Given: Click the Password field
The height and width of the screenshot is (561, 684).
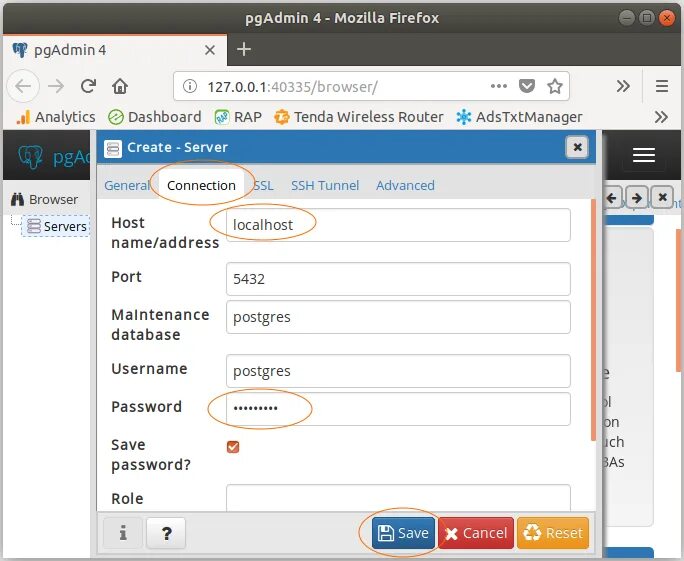Looking at the screenshot, I should tap(398, 409).
